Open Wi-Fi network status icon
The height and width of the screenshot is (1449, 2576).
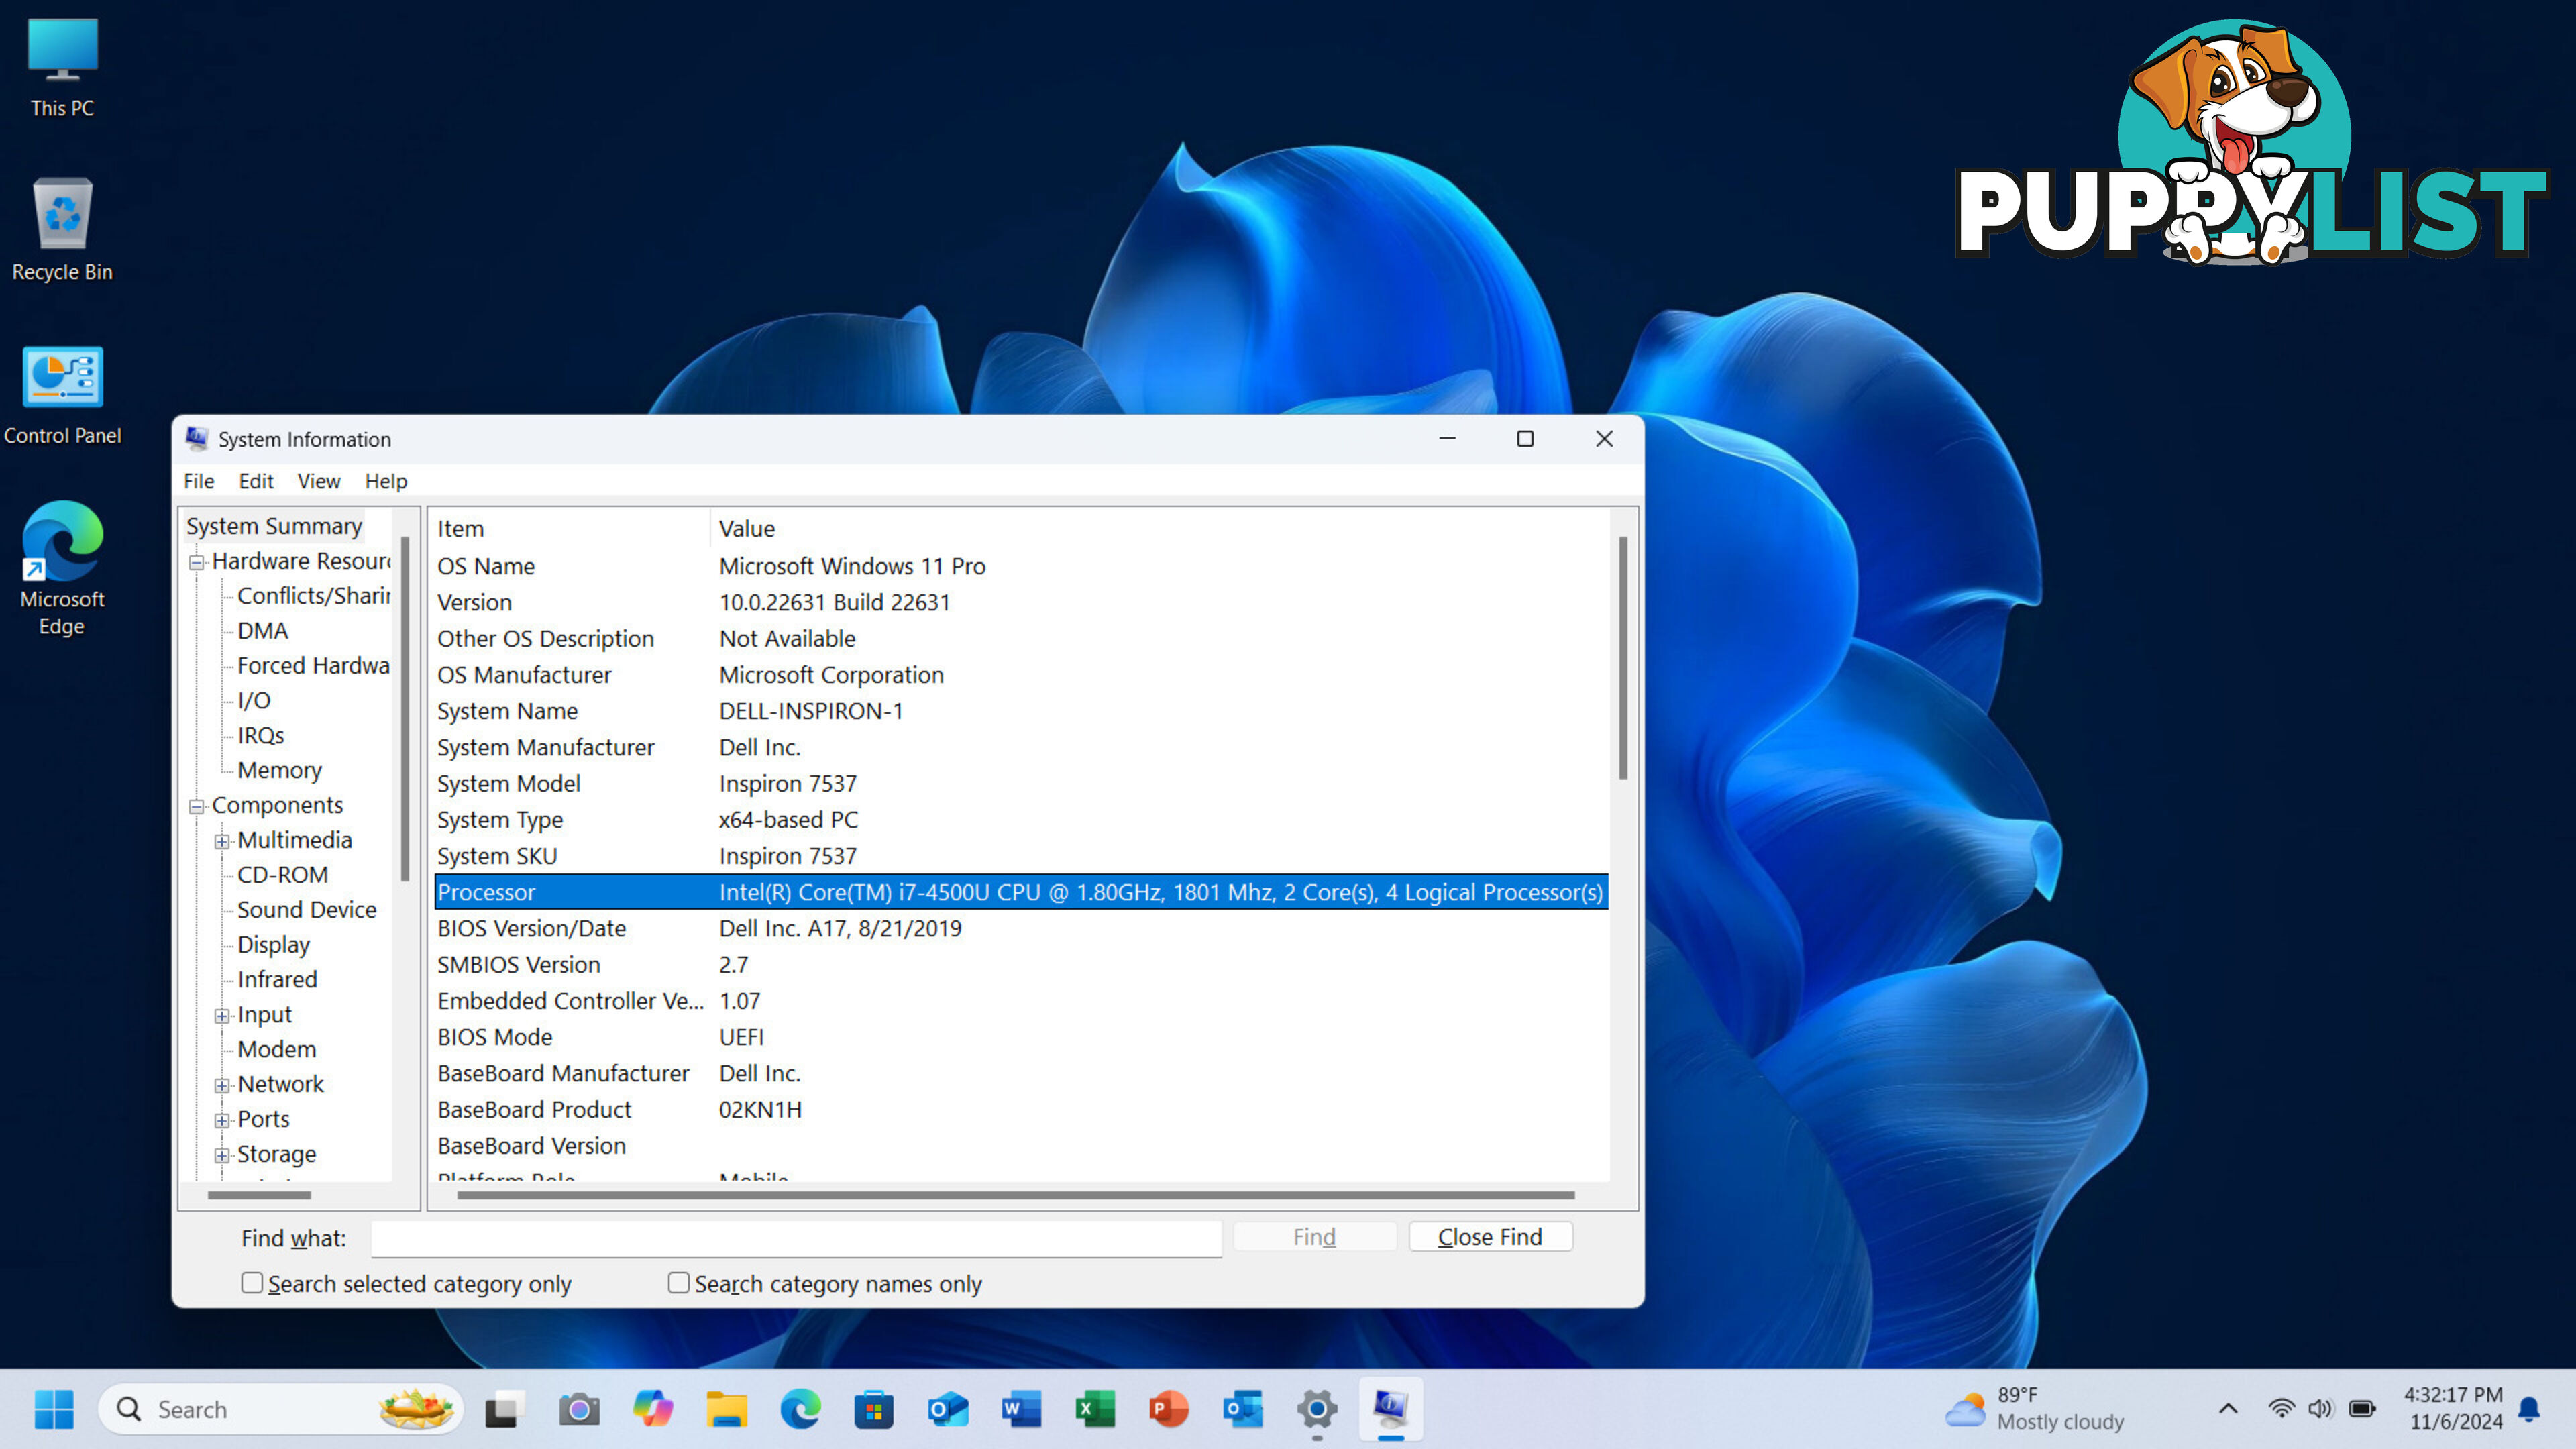pos(2281,1409)
